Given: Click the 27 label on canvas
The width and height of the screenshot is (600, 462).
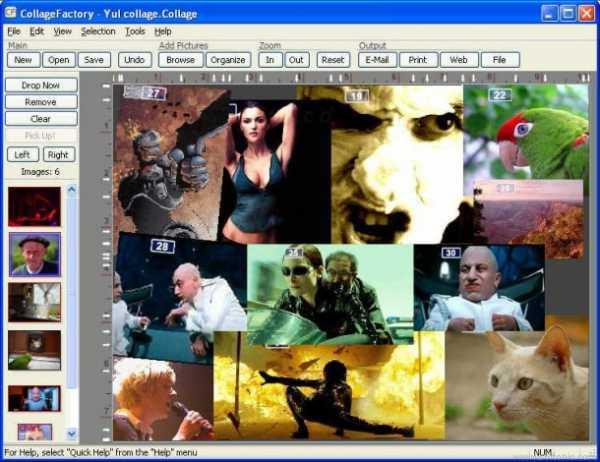Looking at the screenshot, I should (154, 93).
